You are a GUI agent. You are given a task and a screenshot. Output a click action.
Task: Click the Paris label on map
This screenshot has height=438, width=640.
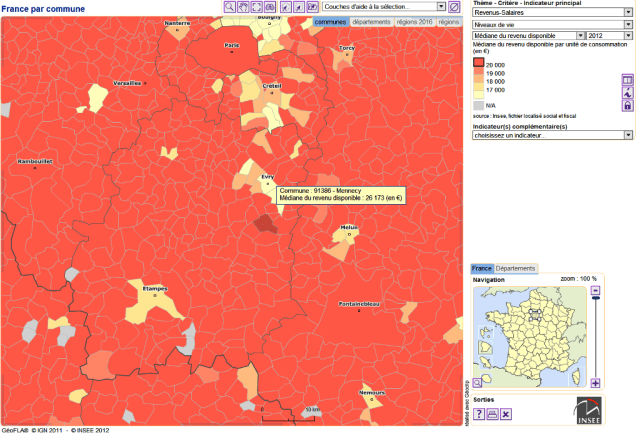coord(231,45)
